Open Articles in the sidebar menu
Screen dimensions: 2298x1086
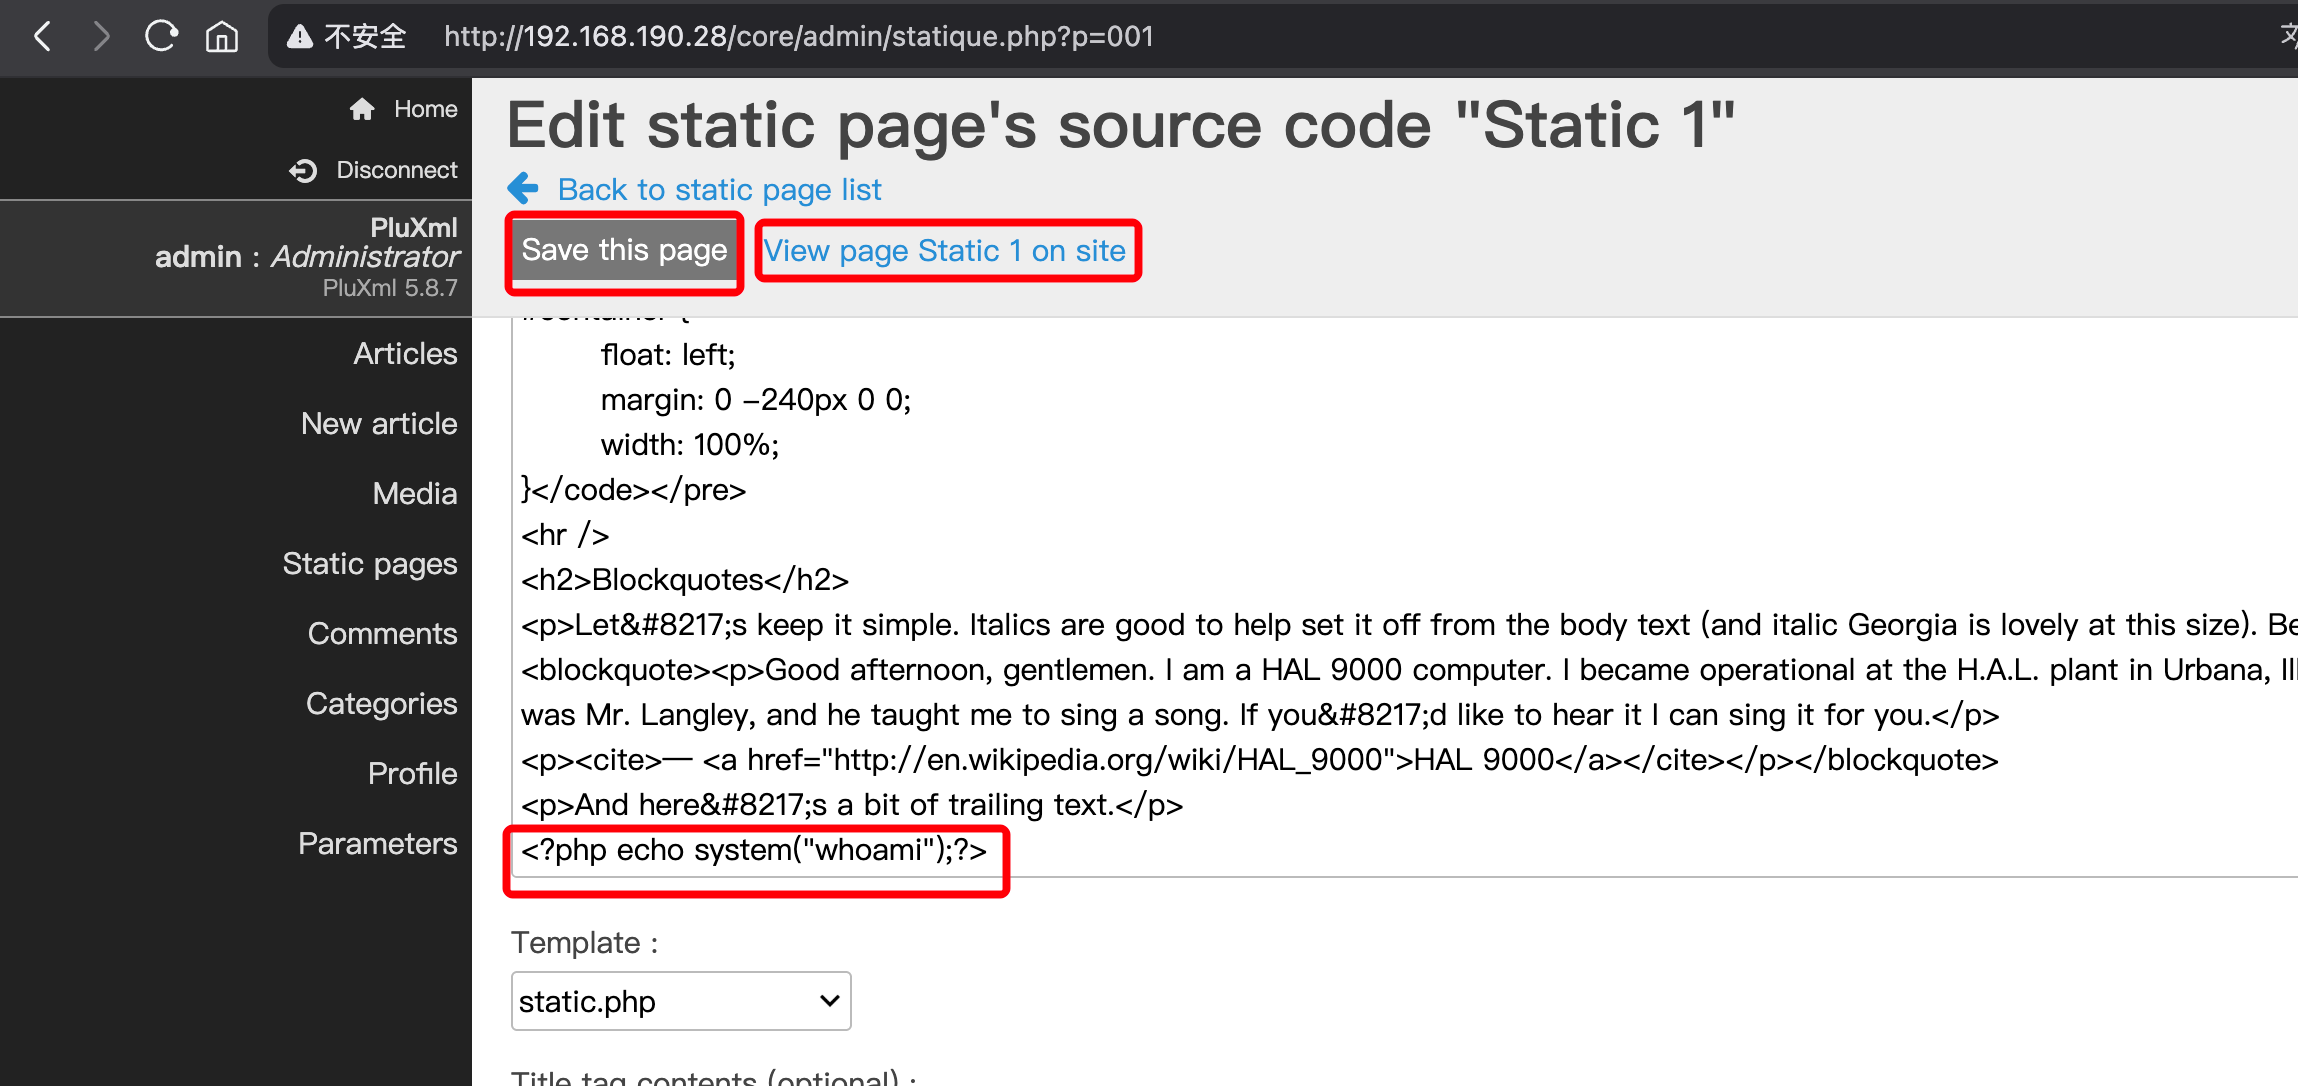pos(404,354)
